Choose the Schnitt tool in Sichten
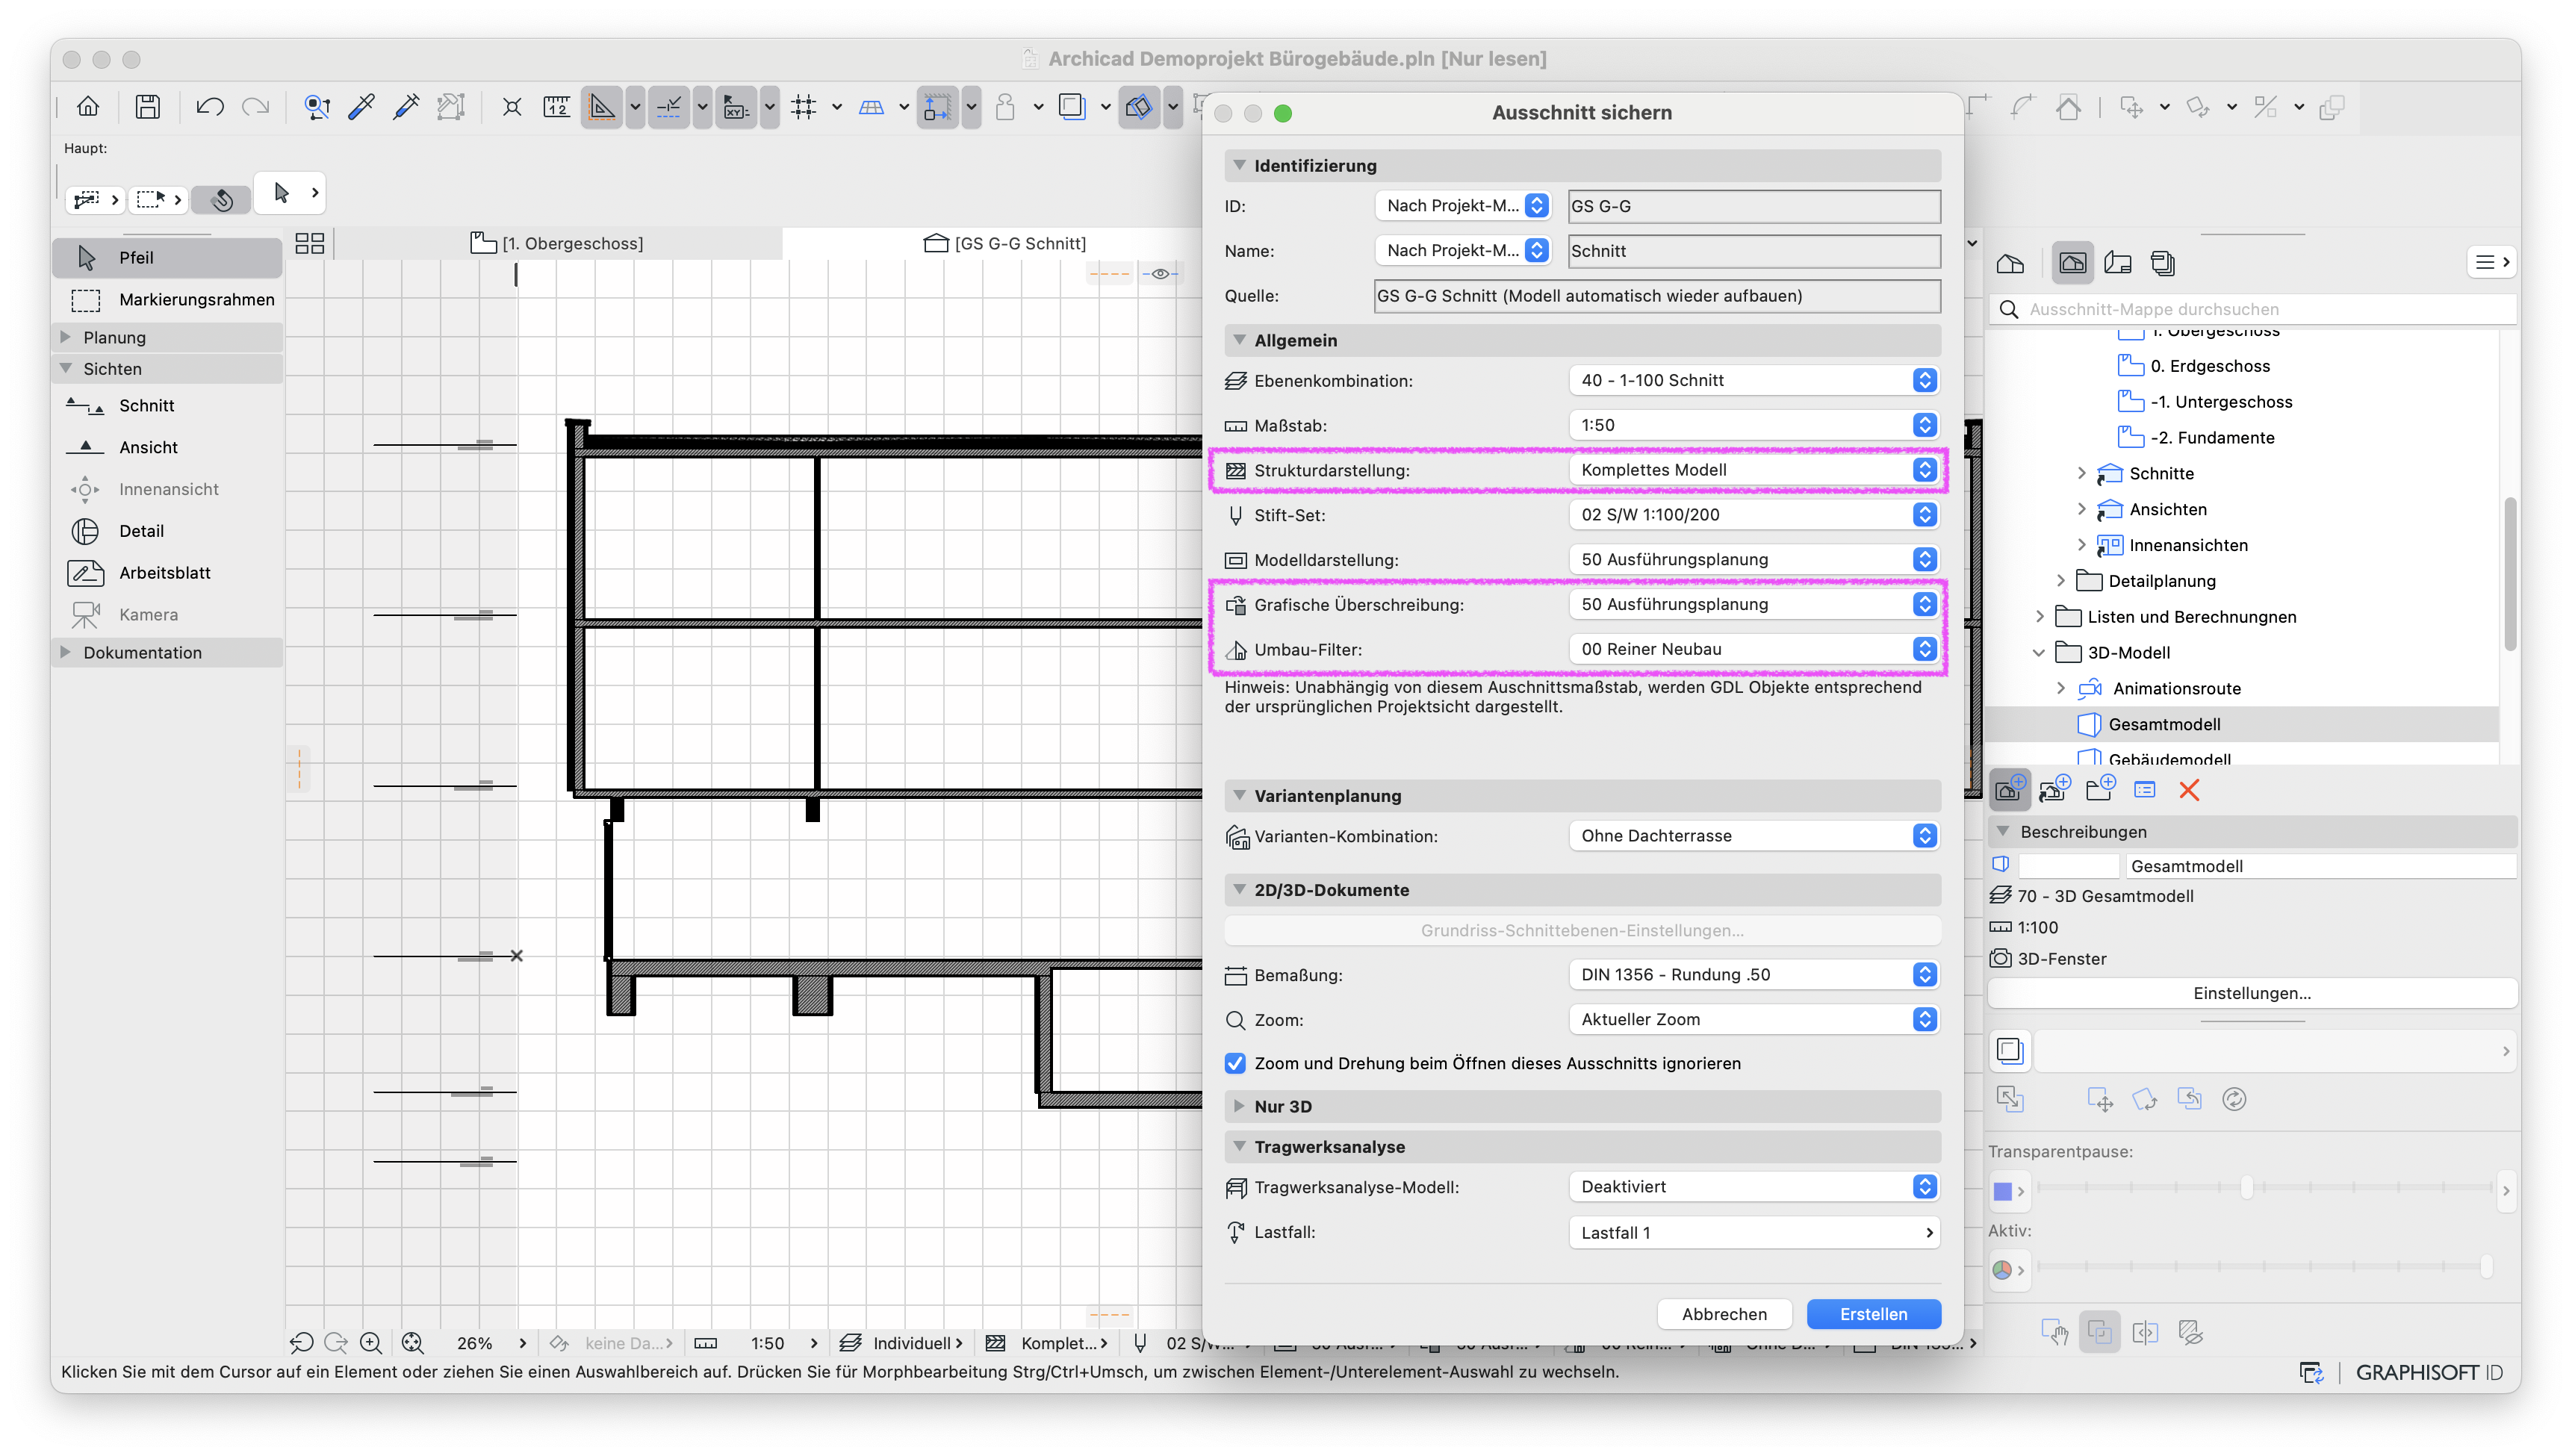This screenshot has width=2572, height=1456. (x=167, y=405)
